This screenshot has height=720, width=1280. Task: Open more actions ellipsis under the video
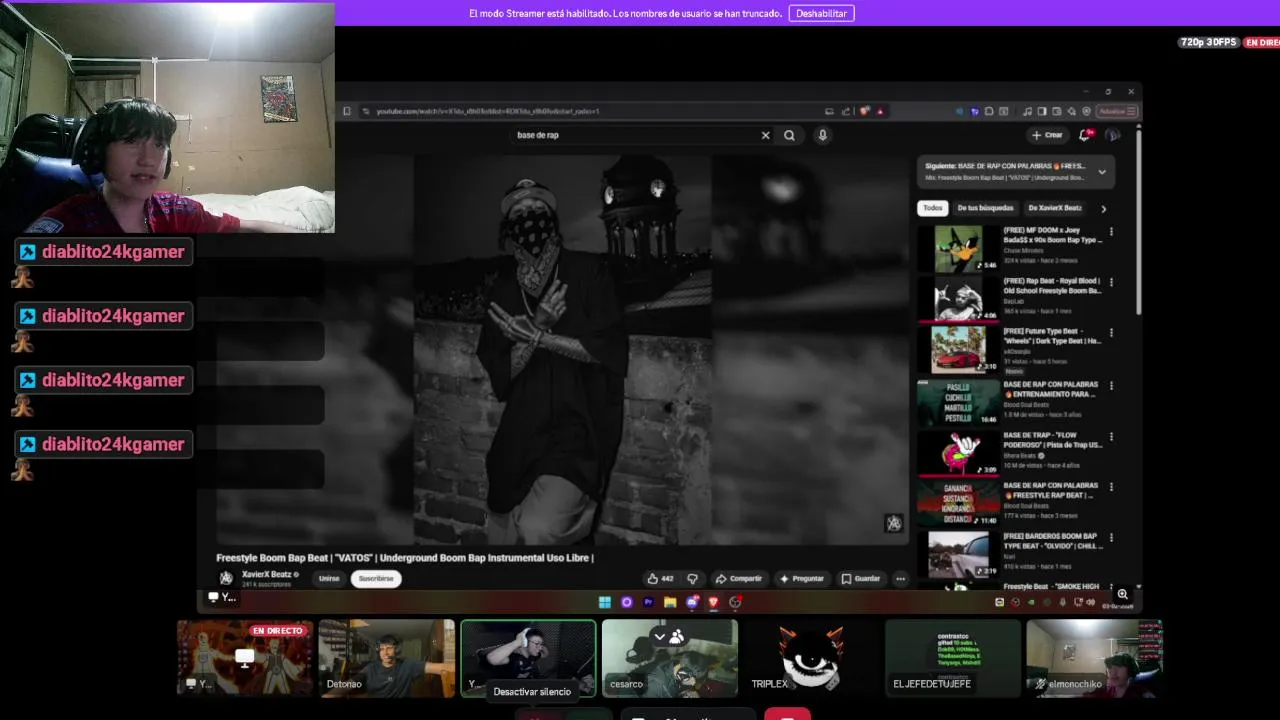[900, 579]
